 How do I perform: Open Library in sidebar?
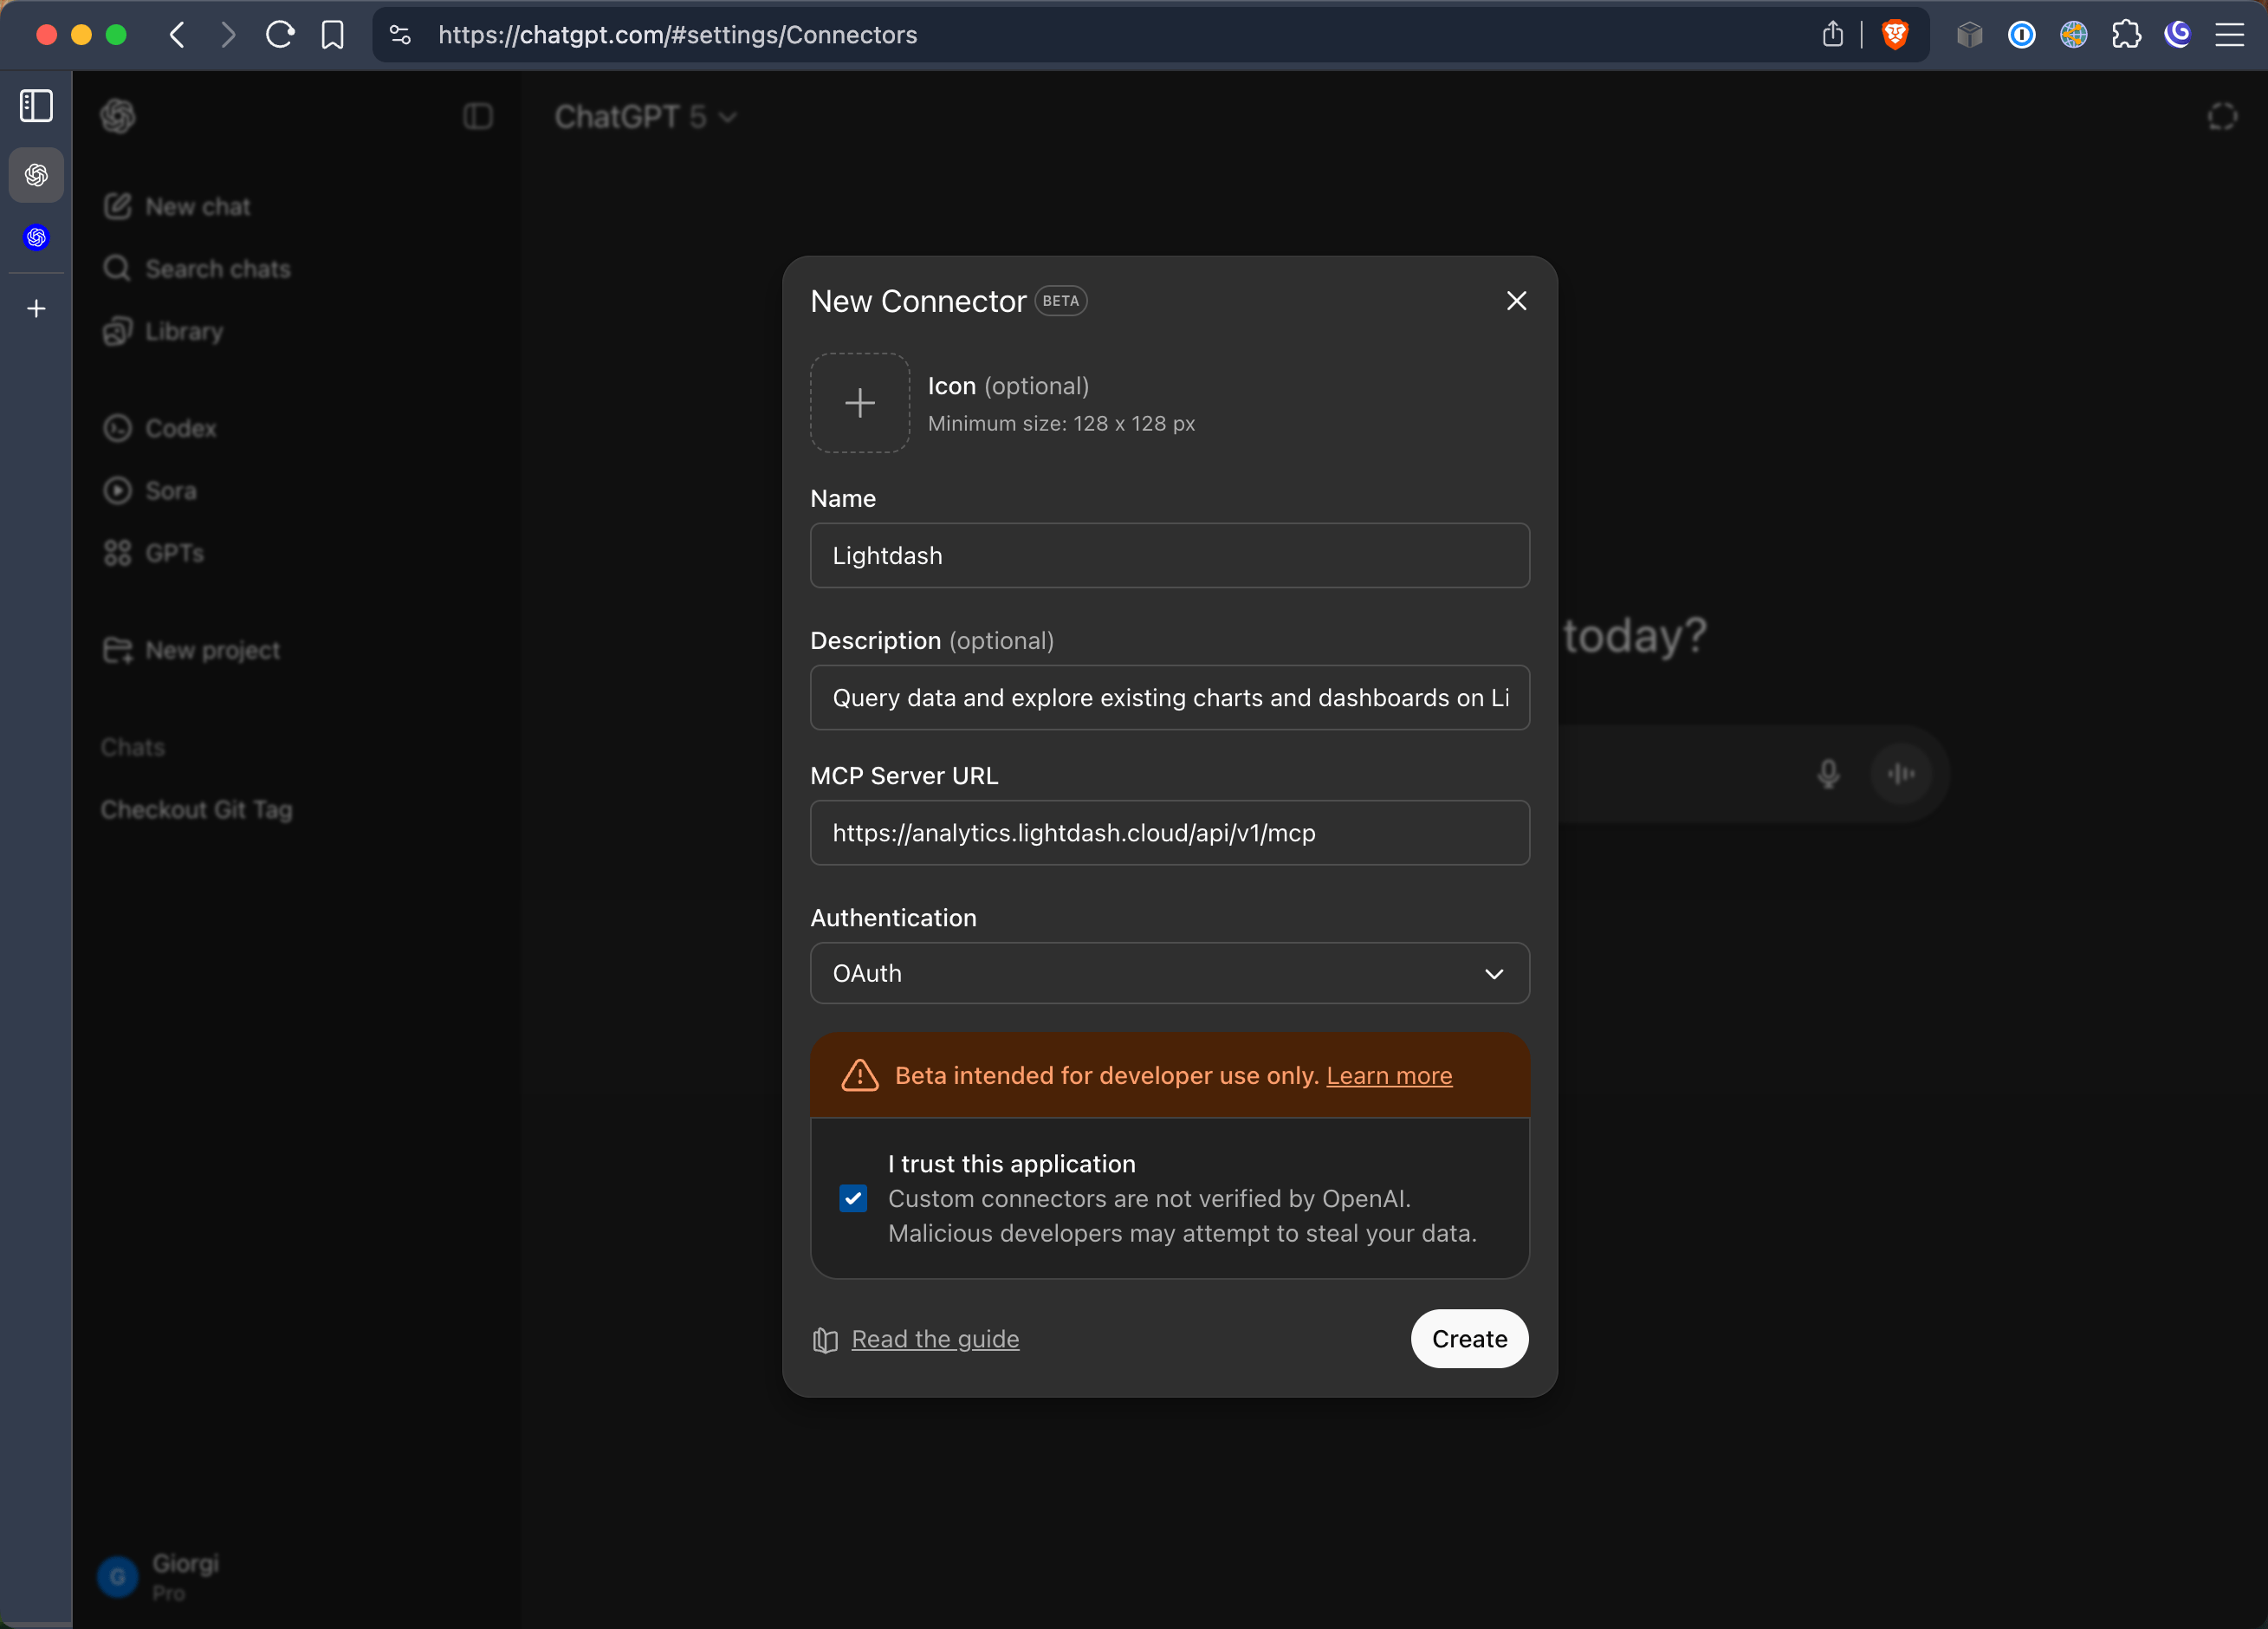pyautogui.click(x=163, y=331)
